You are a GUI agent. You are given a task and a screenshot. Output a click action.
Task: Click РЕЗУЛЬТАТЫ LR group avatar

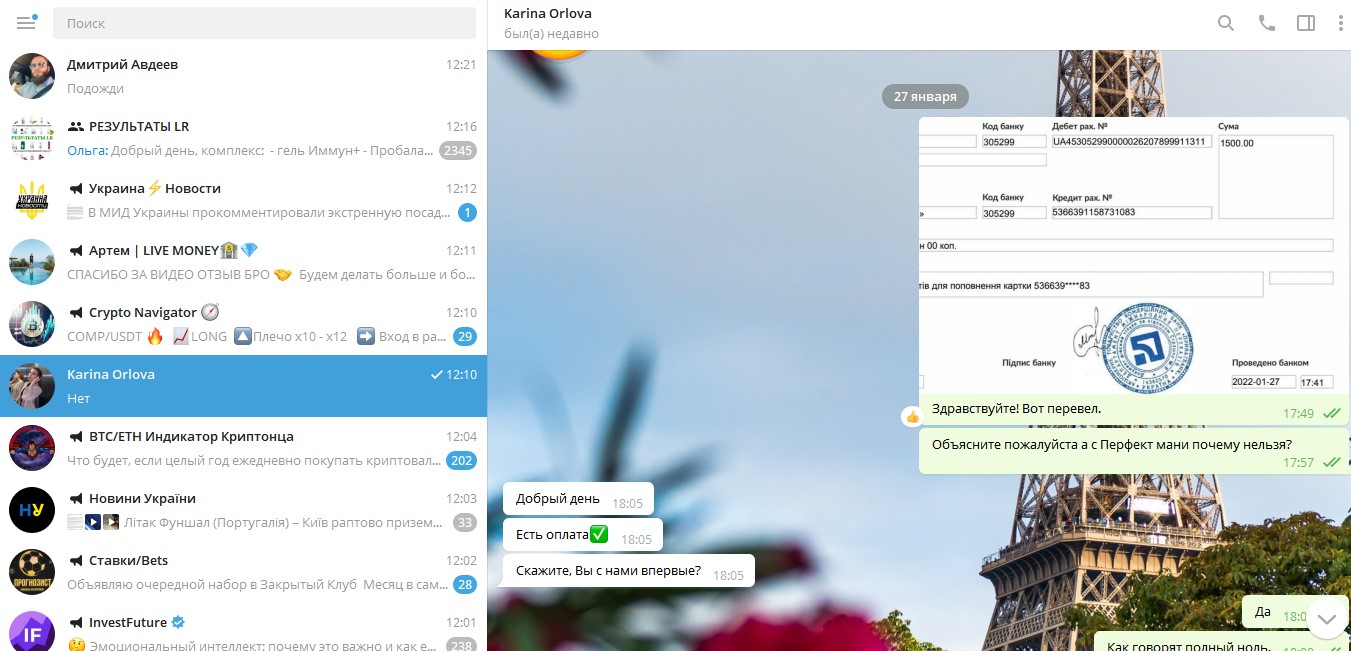(x=32, y=138)
